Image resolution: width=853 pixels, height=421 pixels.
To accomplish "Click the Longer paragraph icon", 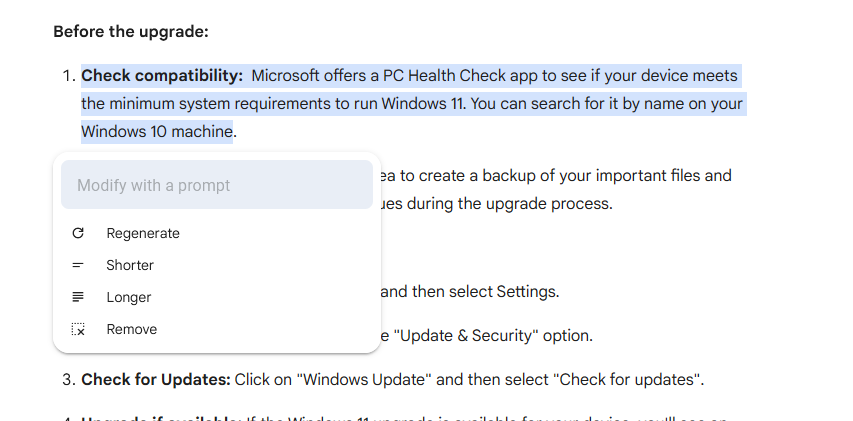I will pos(78,297).
